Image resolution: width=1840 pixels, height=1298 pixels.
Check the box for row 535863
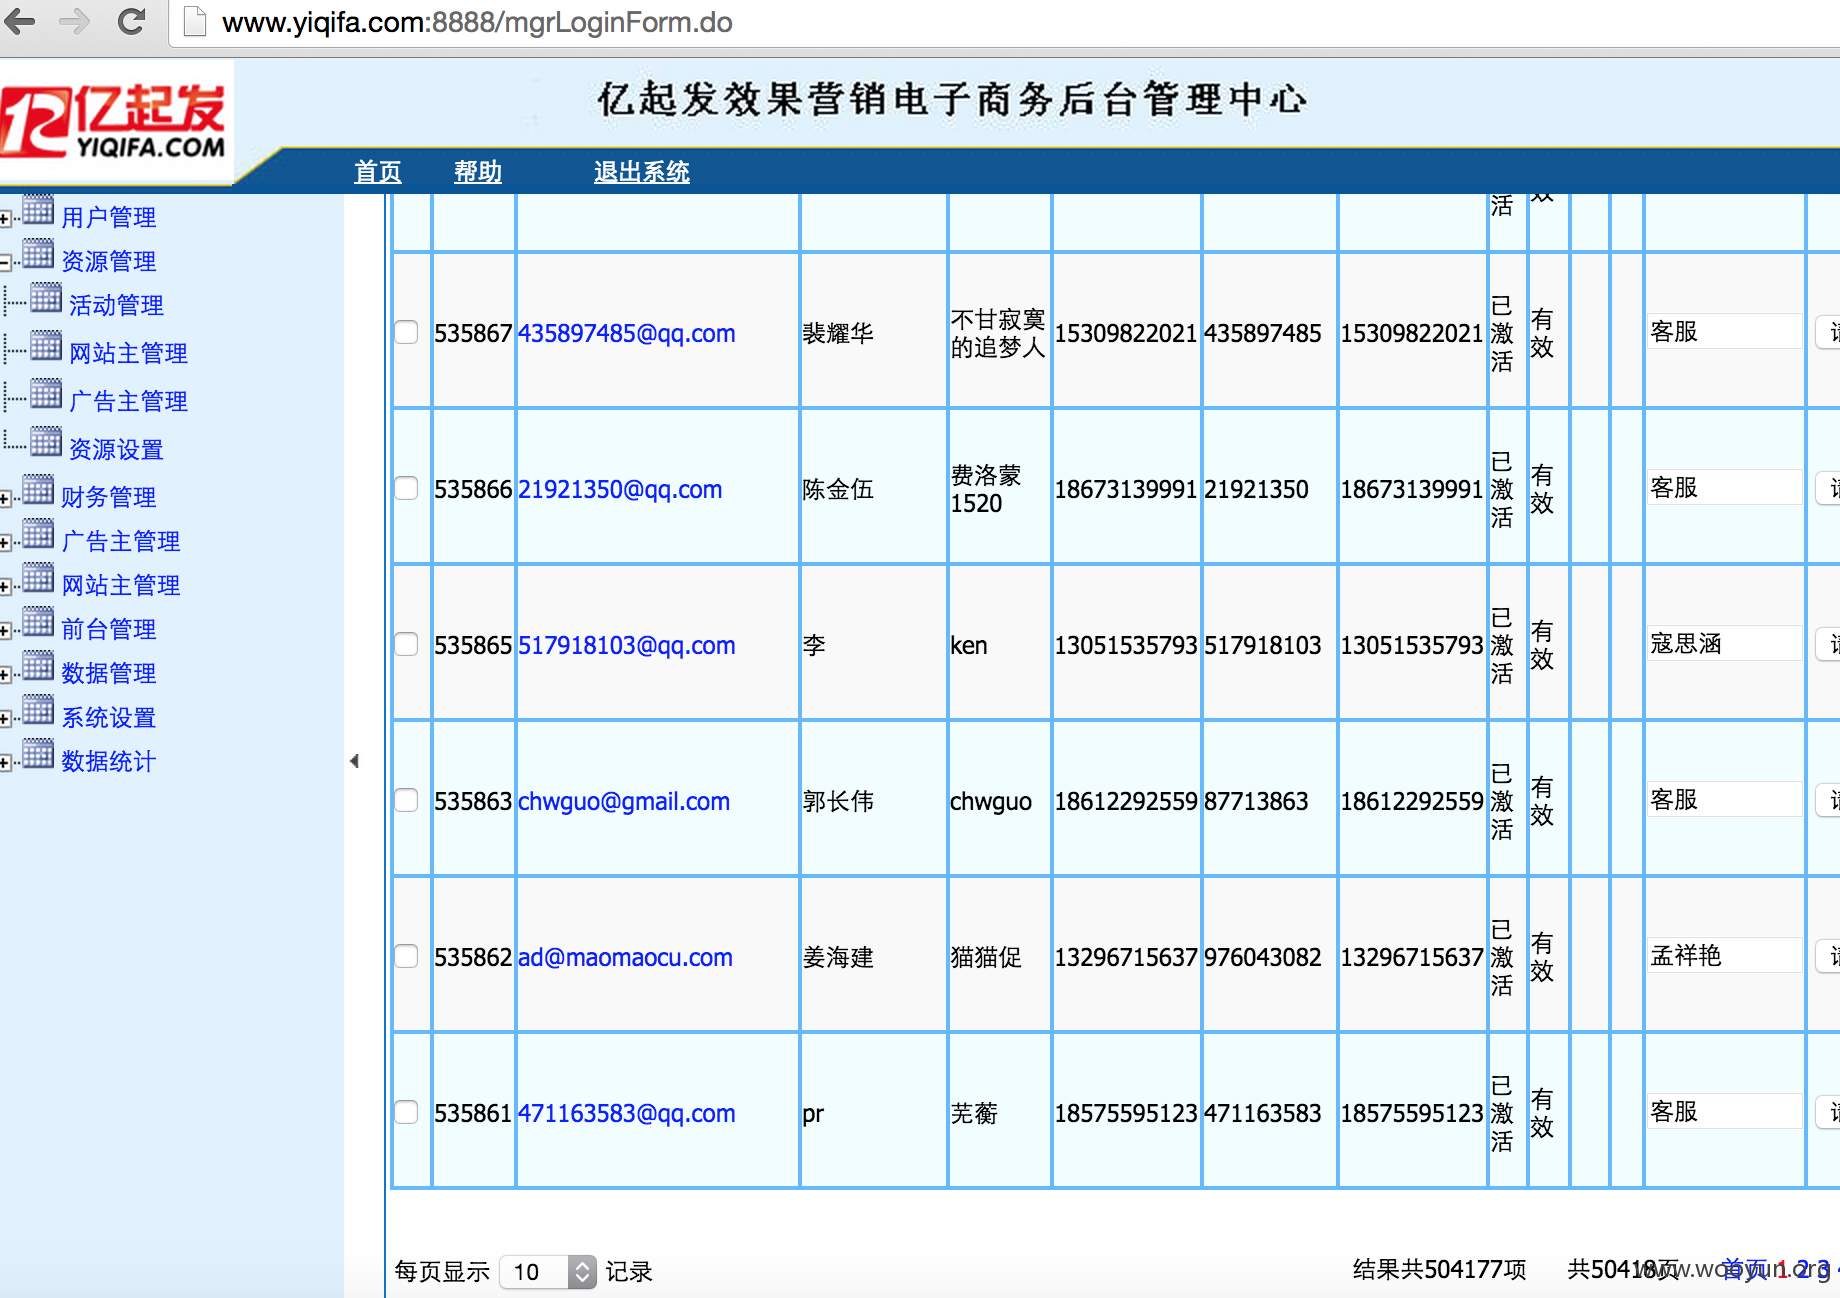[406, 800]
